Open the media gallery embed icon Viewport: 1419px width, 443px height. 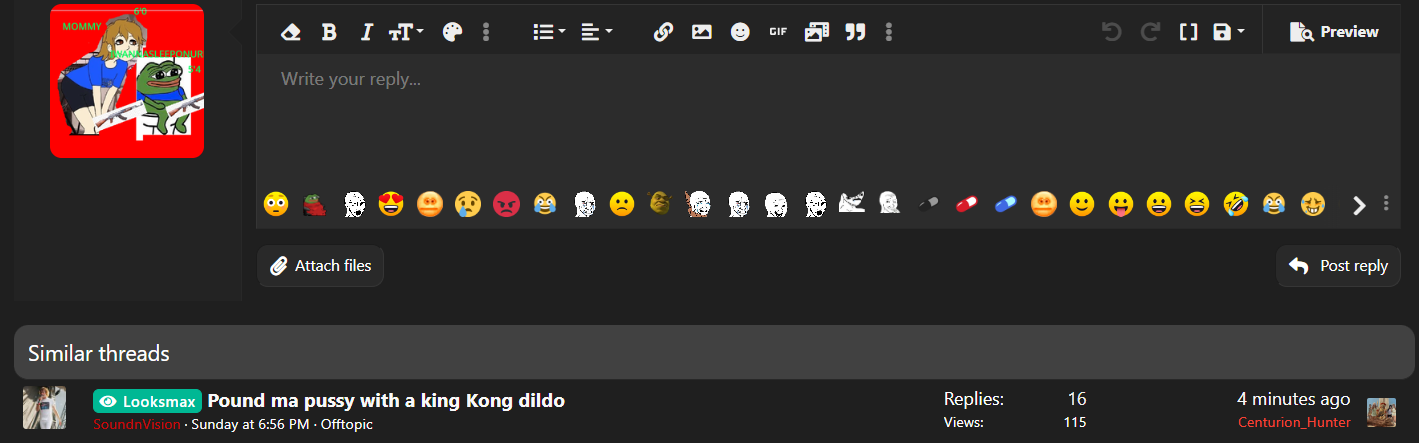click(817, 32)
